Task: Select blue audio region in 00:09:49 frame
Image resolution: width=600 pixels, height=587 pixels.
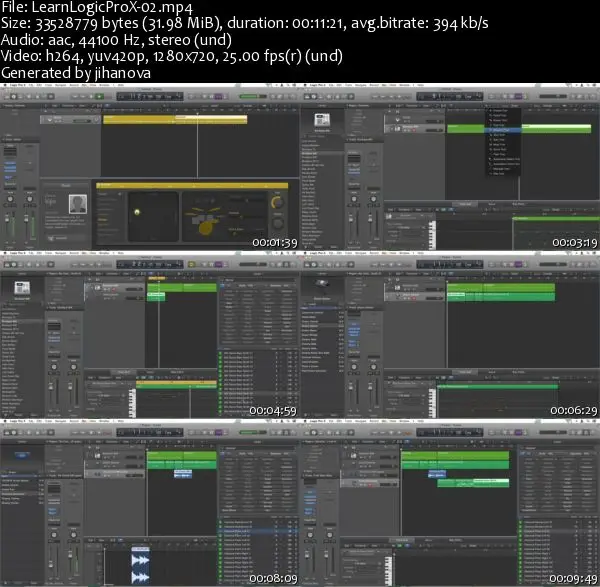Action: pos(437,474)
